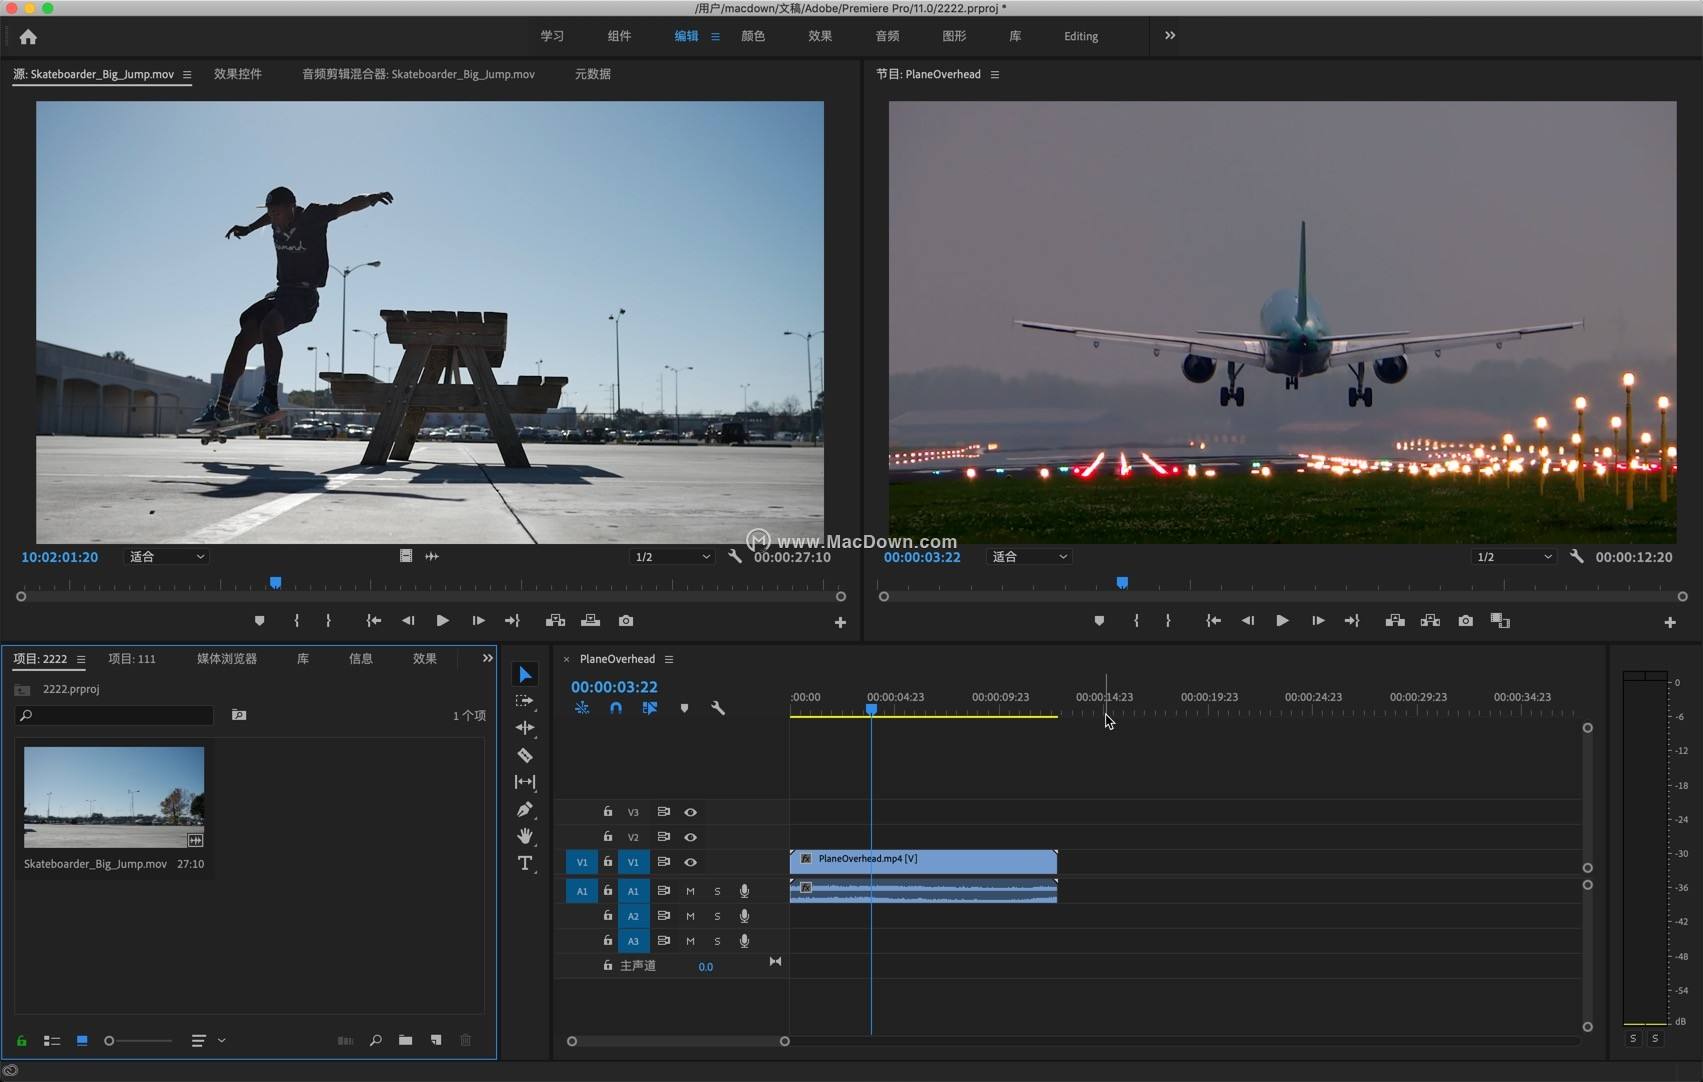This screenshot has height=1082, width=1703.
Task: Open the 媒体浏览器 panel tab
Action: (x=227, y=659)
